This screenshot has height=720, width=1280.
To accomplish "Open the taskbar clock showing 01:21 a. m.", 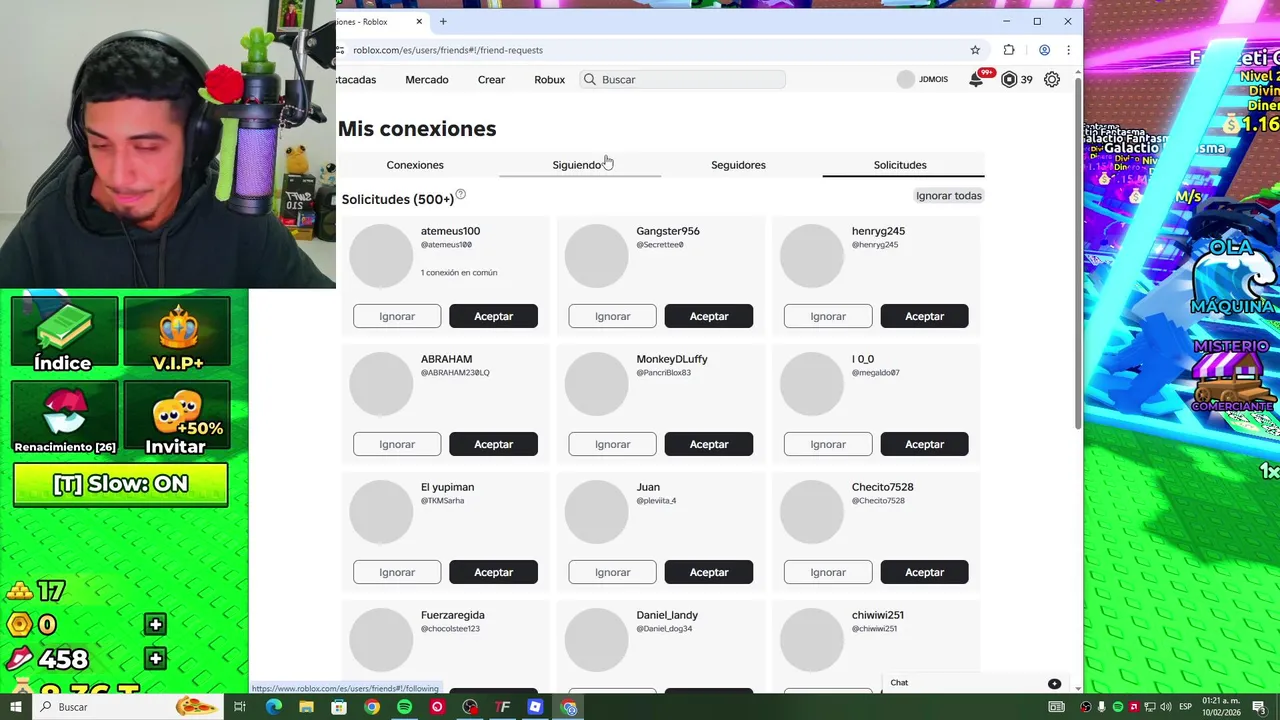I will click(x=1220, y=707).
